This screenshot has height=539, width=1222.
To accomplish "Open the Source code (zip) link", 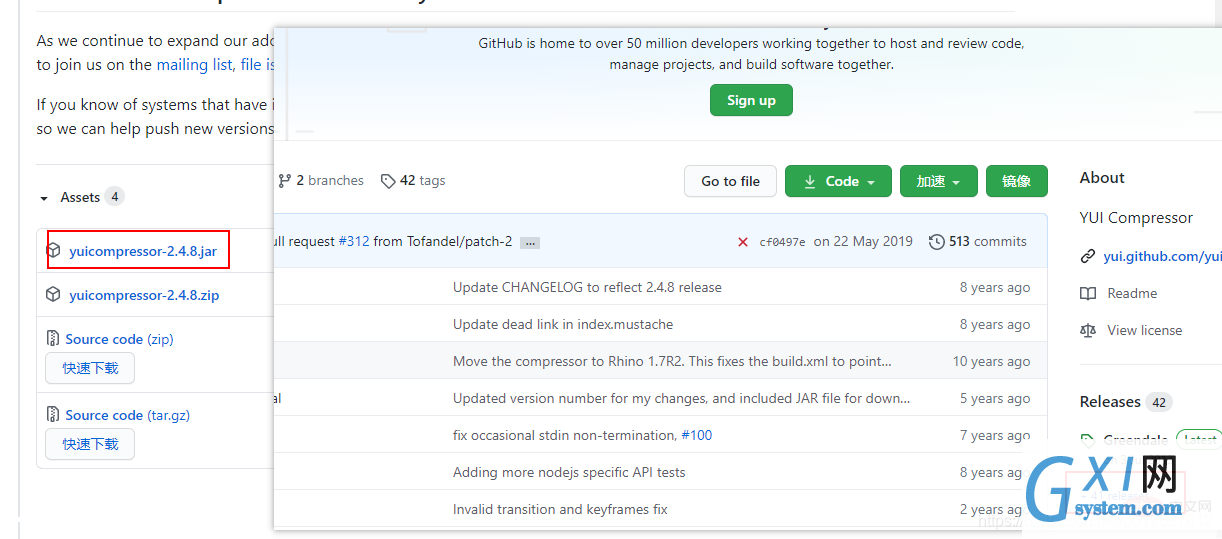I will pyautogui.click(x=119, y=339).
